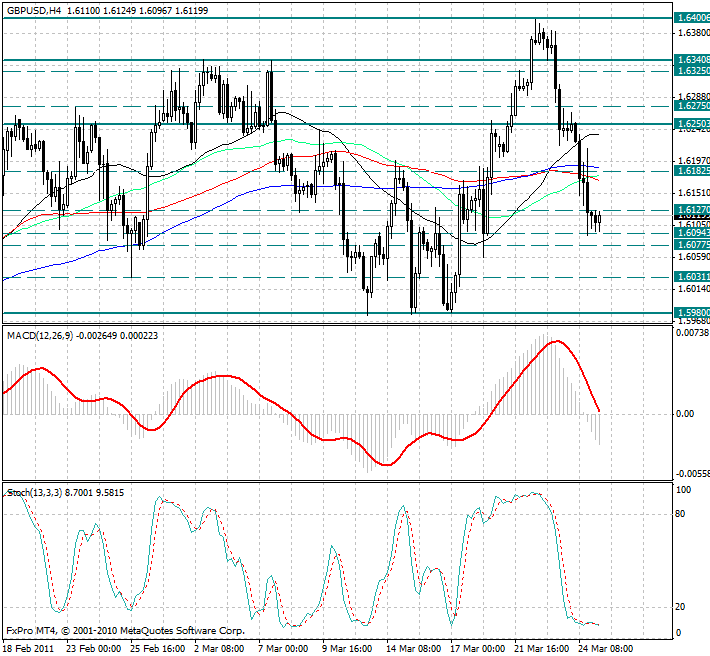
Task: Click the '9 Mar 16:00' date label
Action: tap(348, 648)
